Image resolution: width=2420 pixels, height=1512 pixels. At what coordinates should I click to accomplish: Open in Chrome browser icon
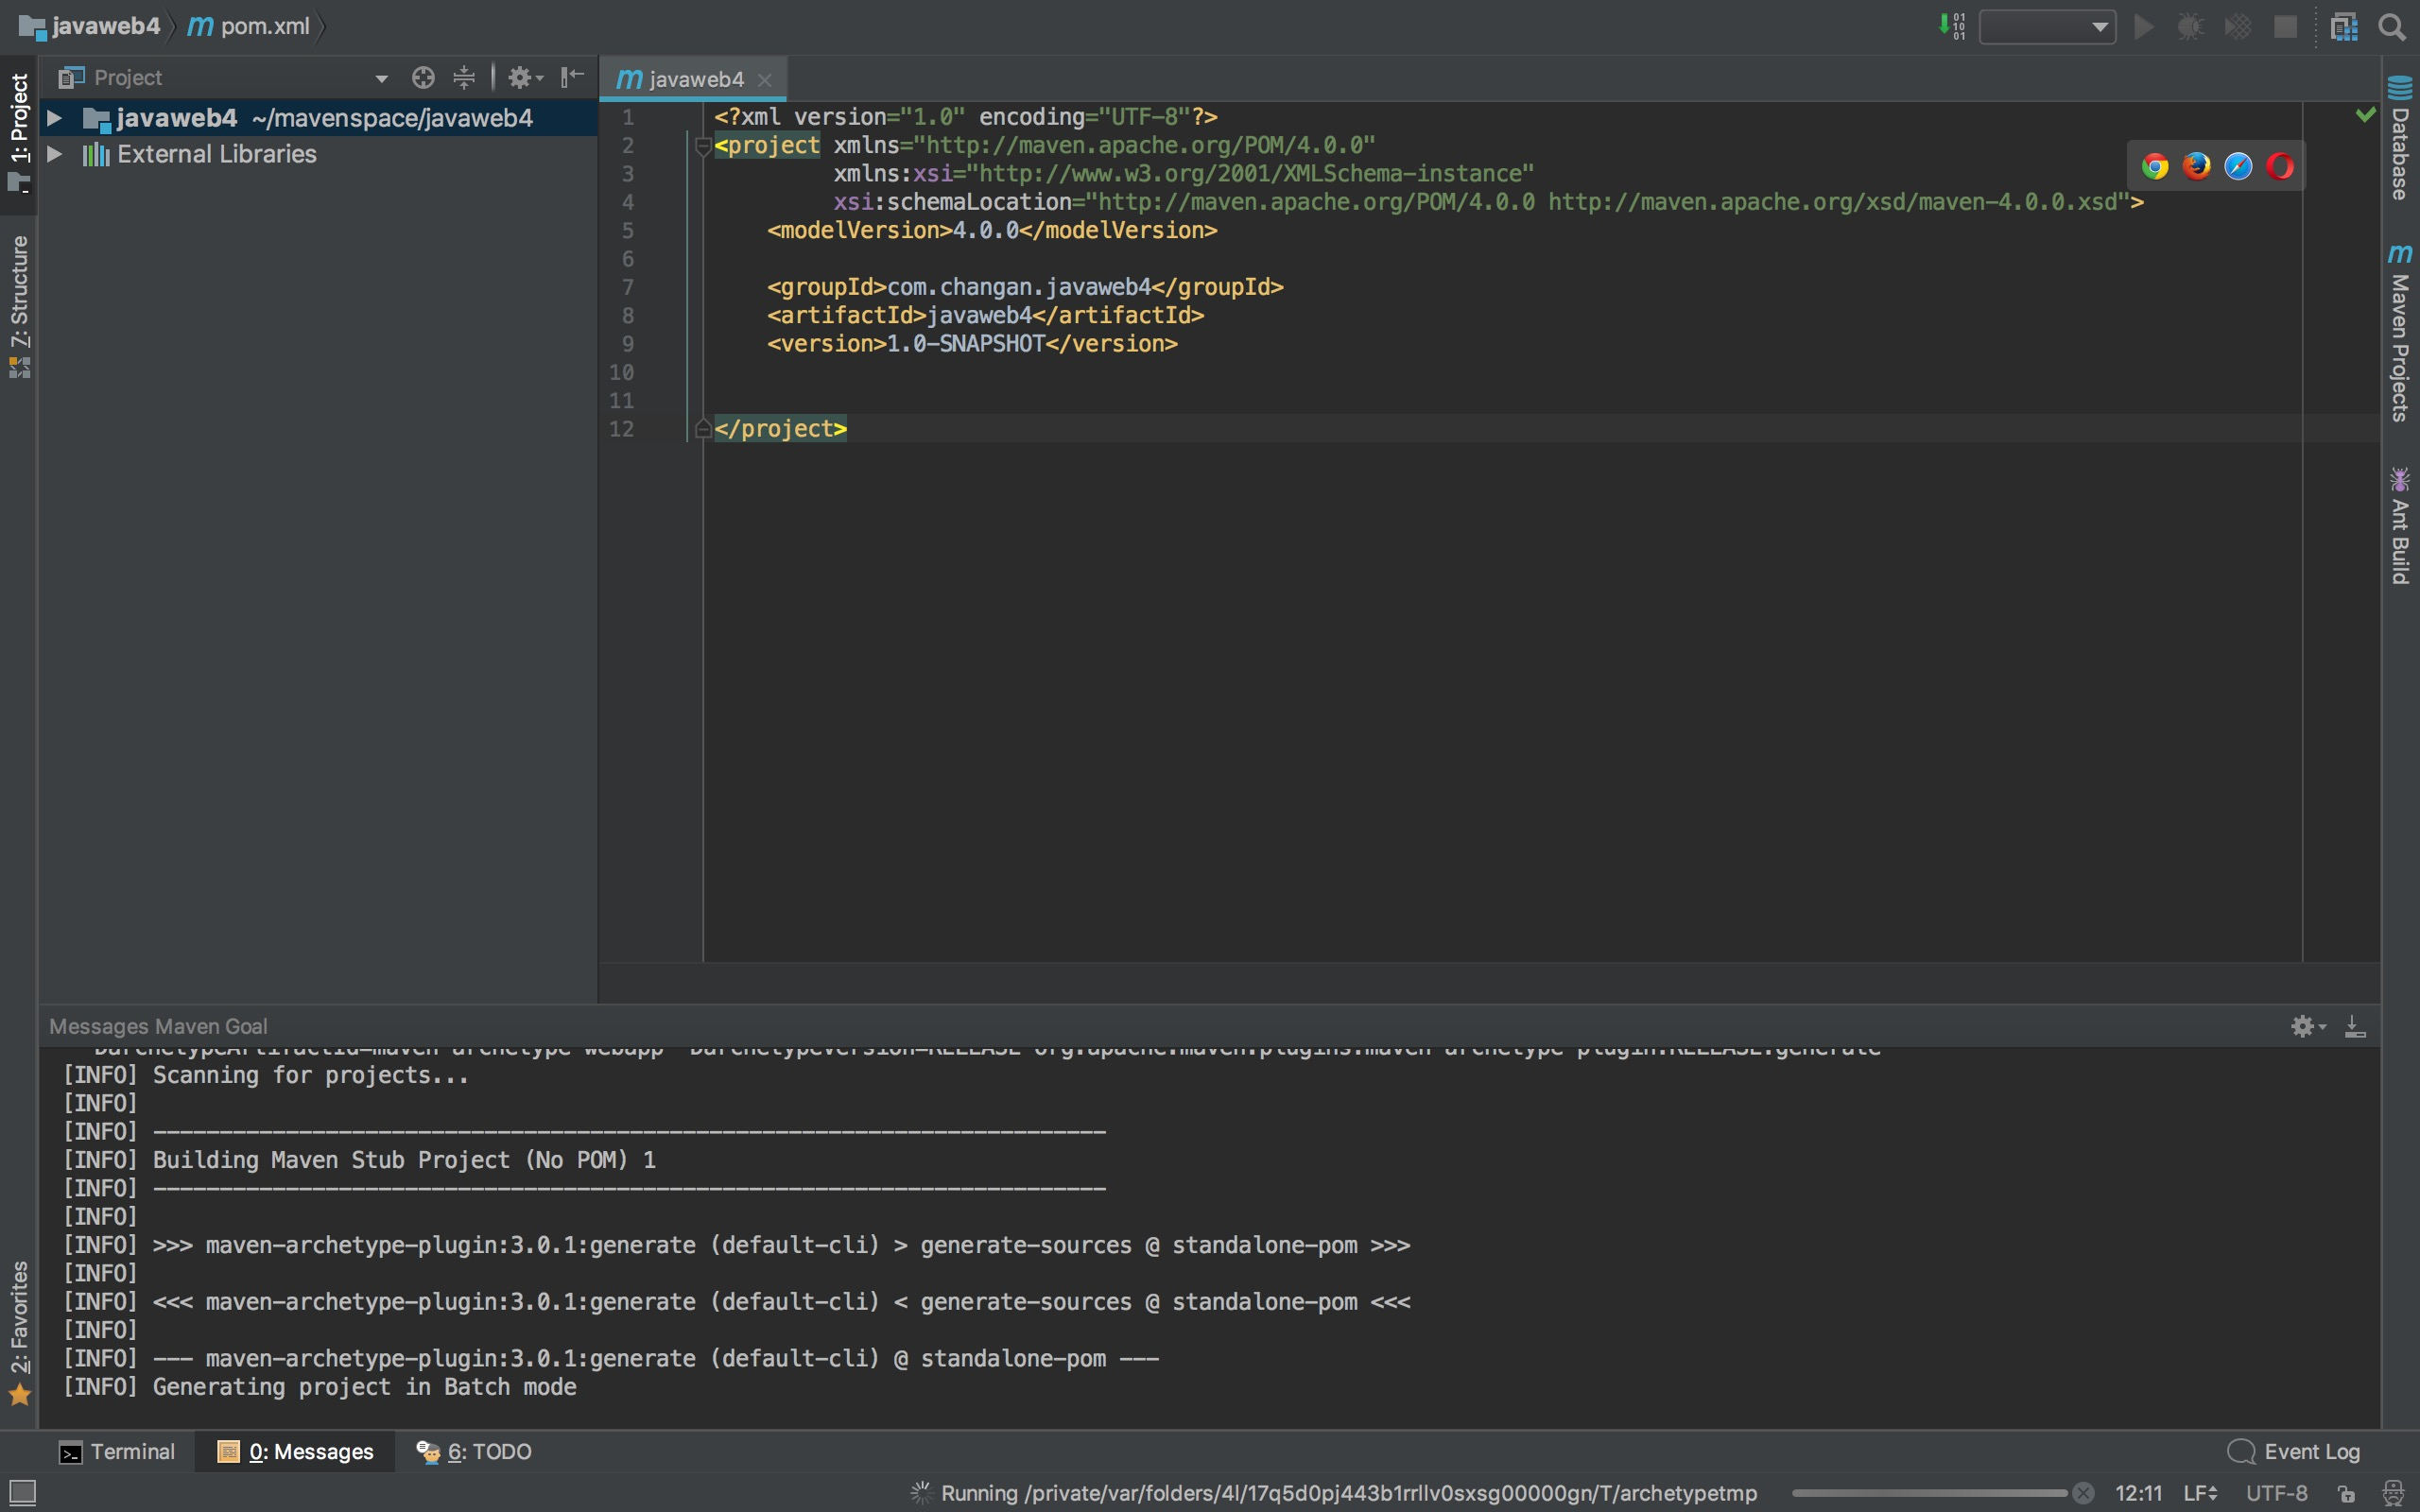click(x=2155, y=166)
